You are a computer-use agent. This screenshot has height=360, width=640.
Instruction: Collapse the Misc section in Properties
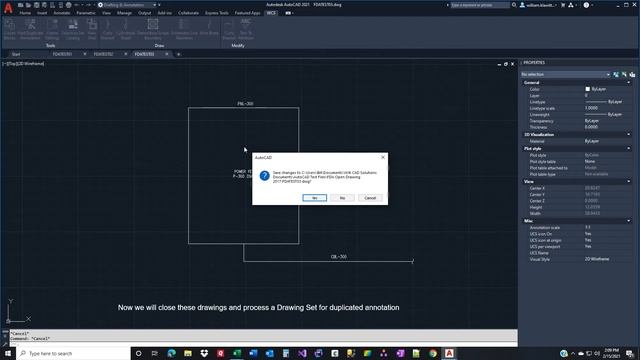click(x=628, y=221)
